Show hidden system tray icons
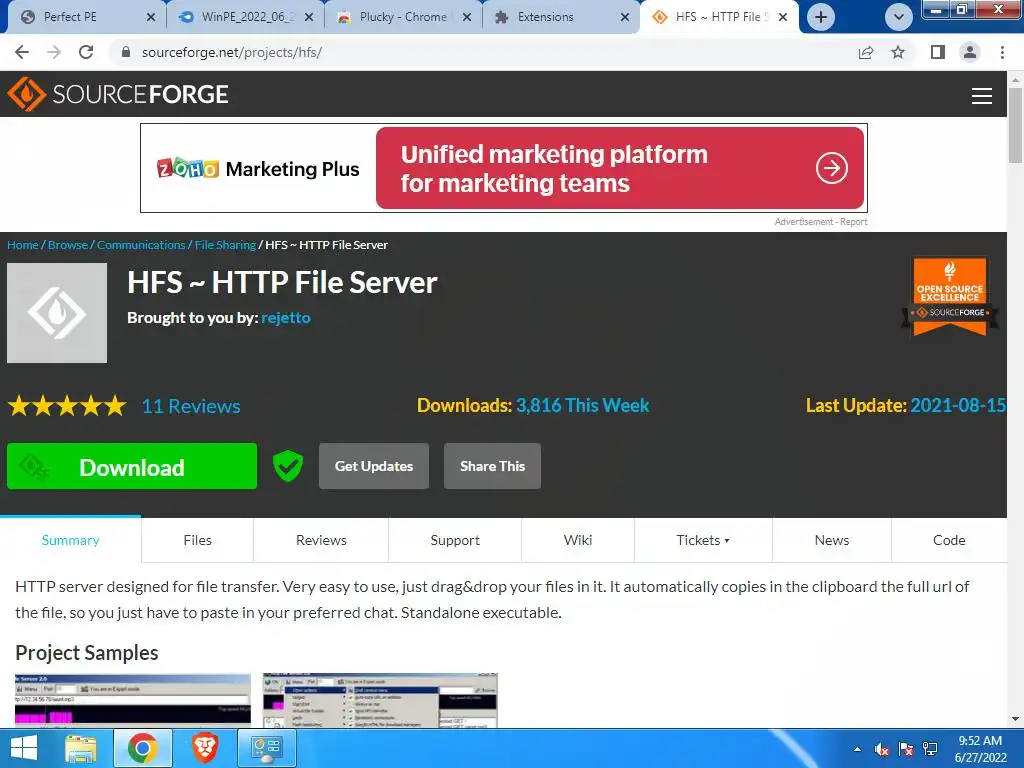Image resolution: width=1024 pixels, height=768 pixels. (x=857, y=749)
